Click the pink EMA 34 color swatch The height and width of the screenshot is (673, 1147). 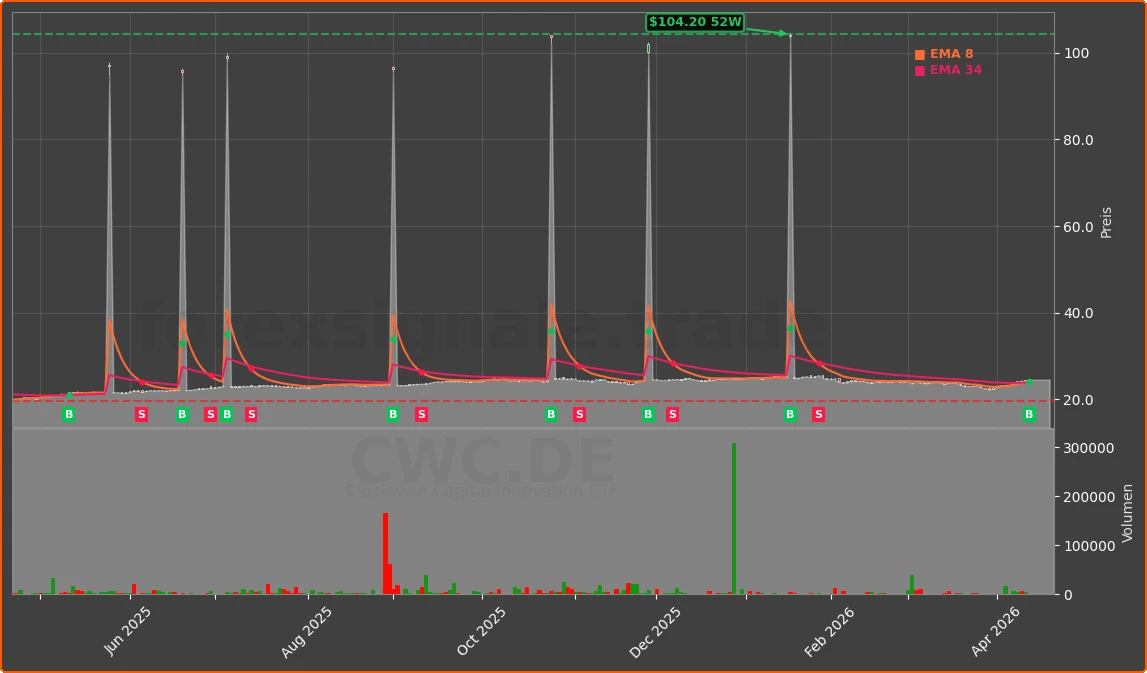[x=919, y=70]
